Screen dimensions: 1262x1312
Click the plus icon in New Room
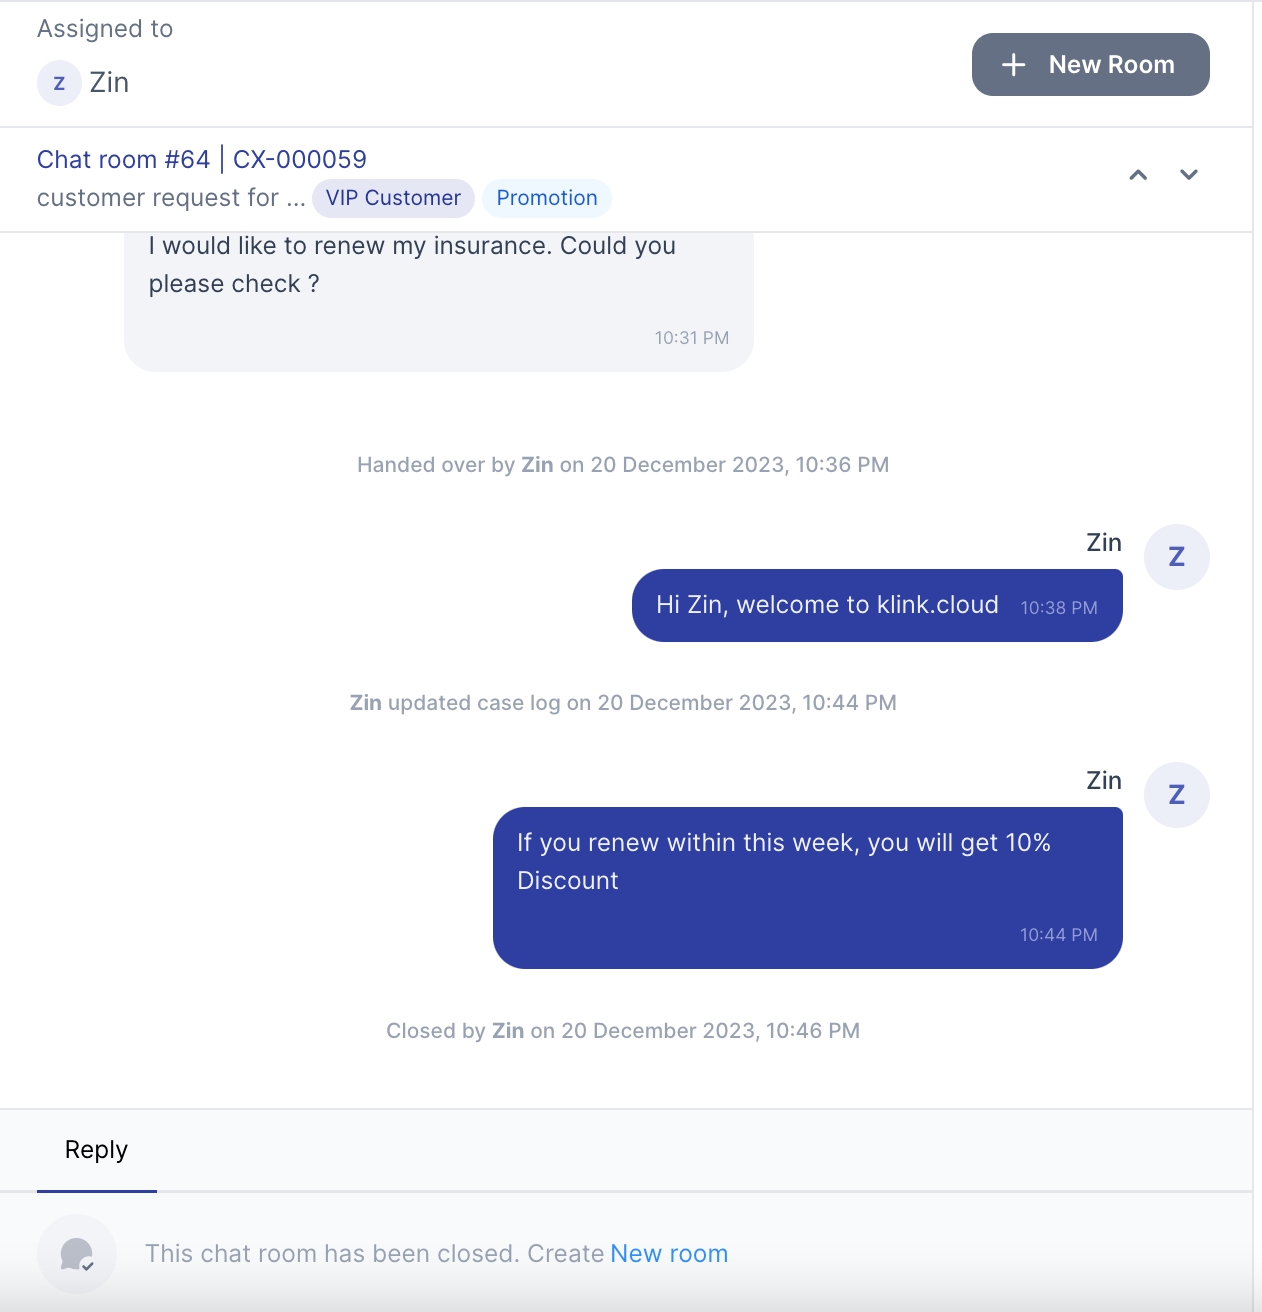point(1013,65)
